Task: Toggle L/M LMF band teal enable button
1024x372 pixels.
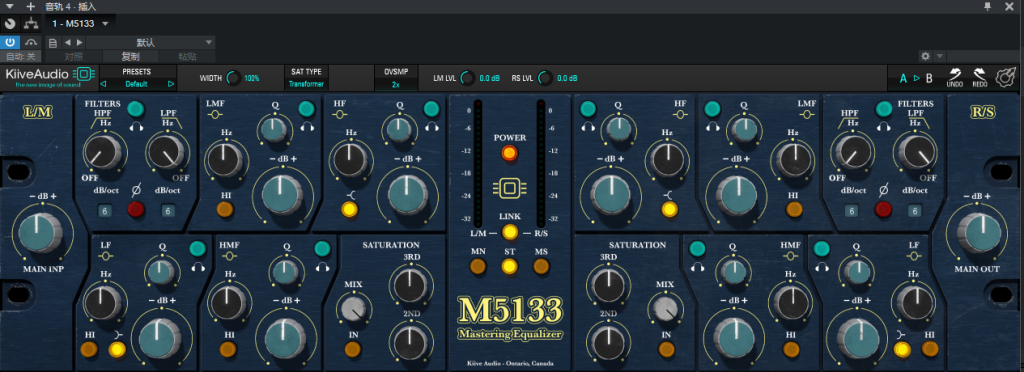Action: 306,108
